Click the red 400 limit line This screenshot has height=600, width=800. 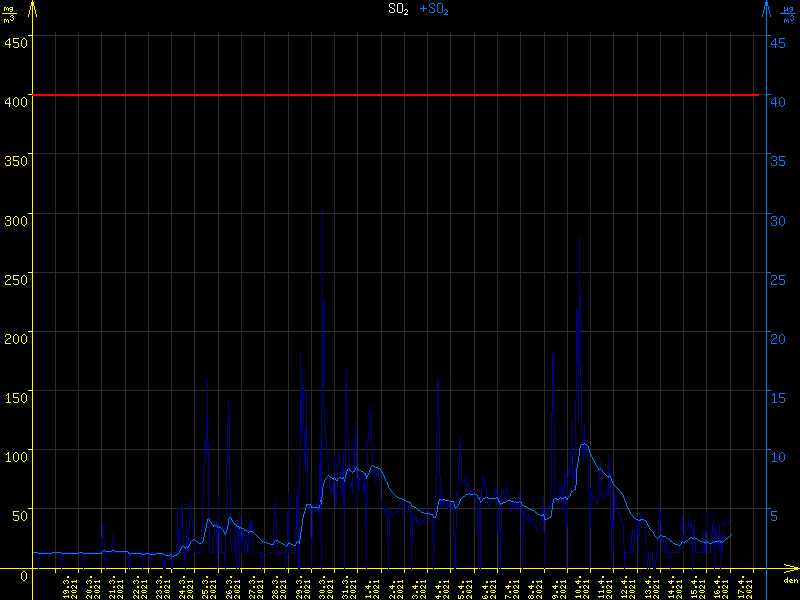tap(400, 95)
